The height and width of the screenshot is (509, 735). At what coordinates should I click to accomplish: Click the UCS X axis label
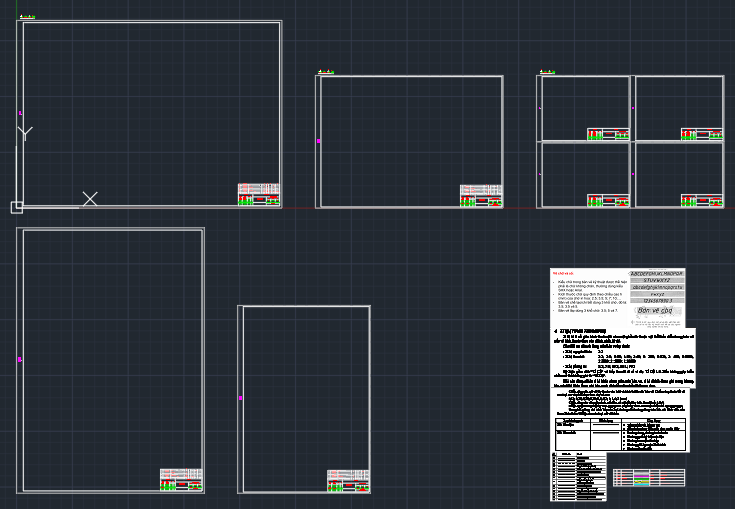pos(90,199)
